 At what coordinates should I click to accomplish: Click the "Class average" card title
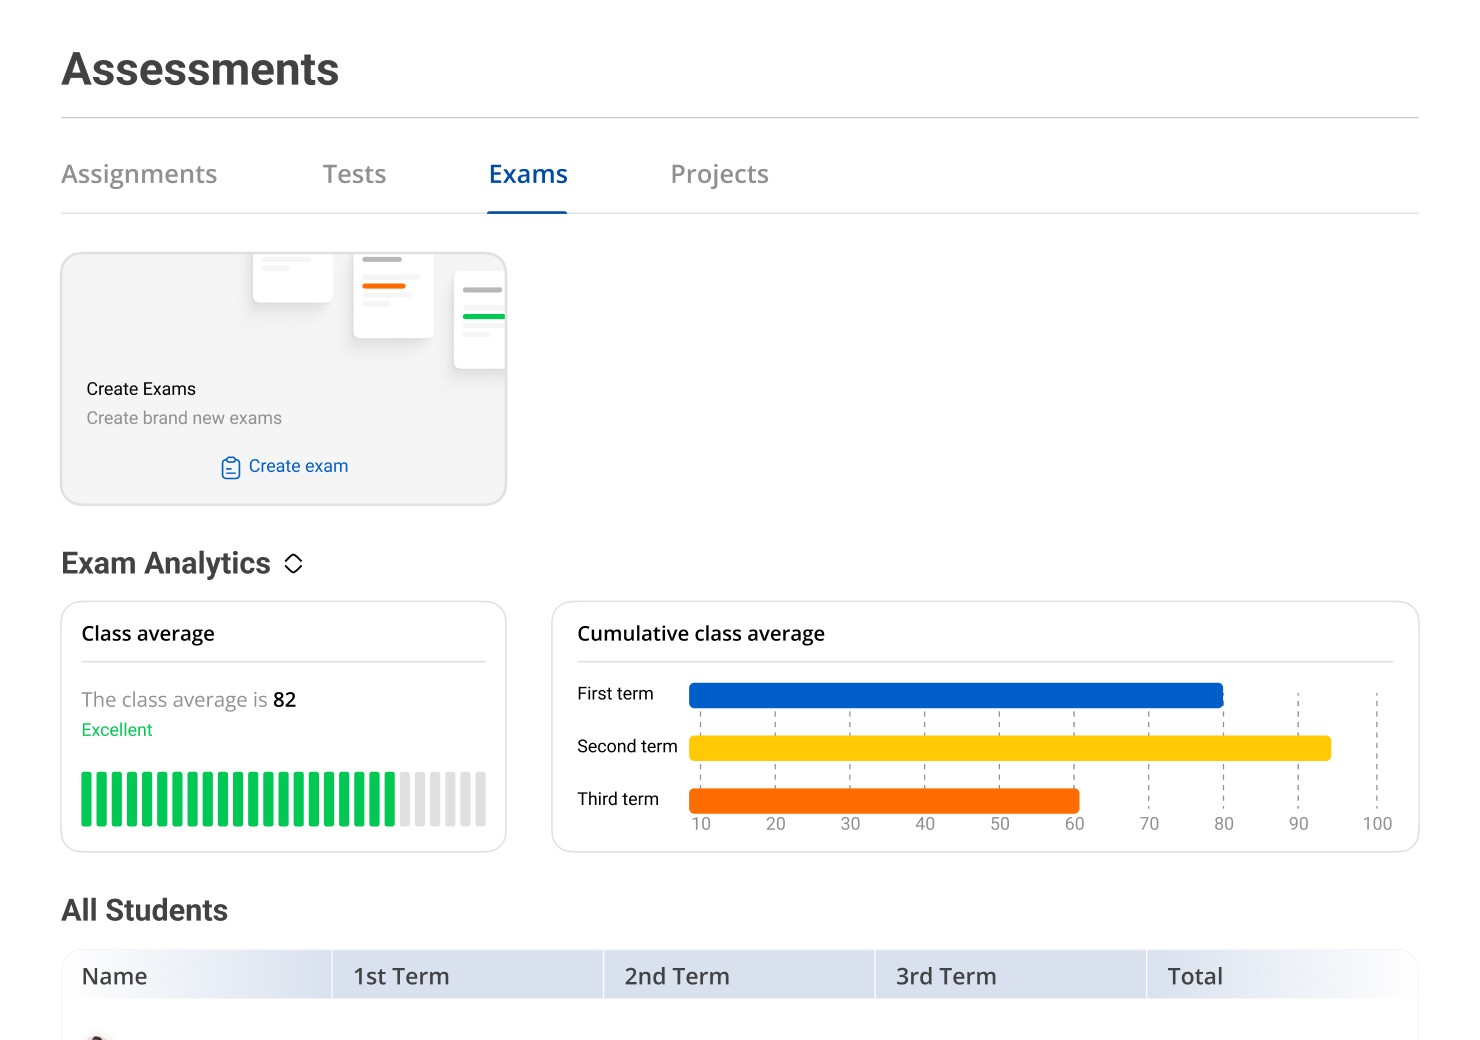(148, 634)
